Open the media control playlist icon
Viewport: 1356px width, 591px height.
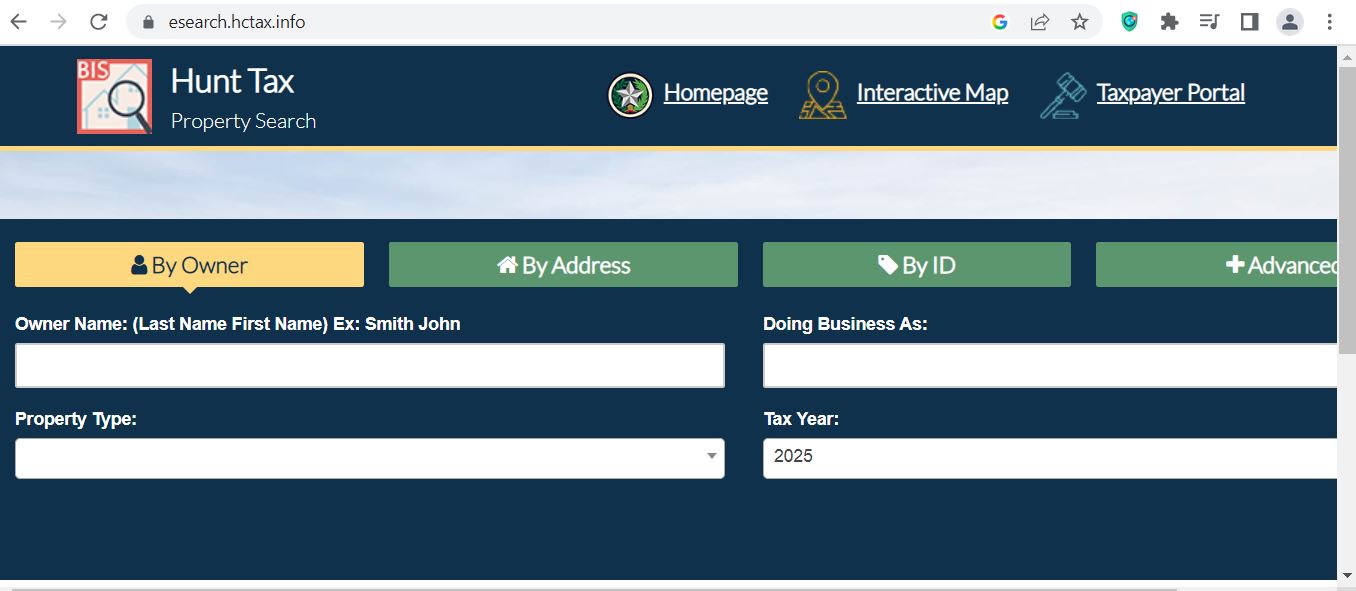(x=1209, y=21)
